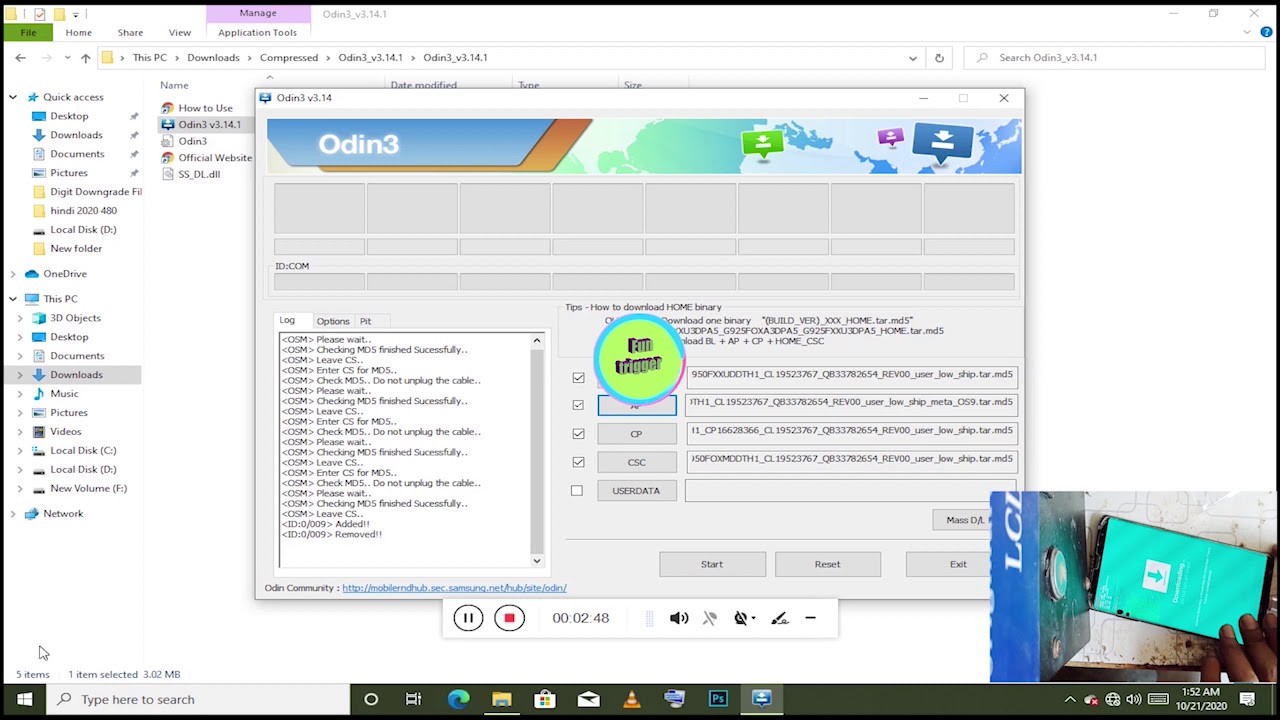This screenshot has height=720, width=1280.
Task: Uncheck the BL file checkbox
Action: click(x=578, y=377)
